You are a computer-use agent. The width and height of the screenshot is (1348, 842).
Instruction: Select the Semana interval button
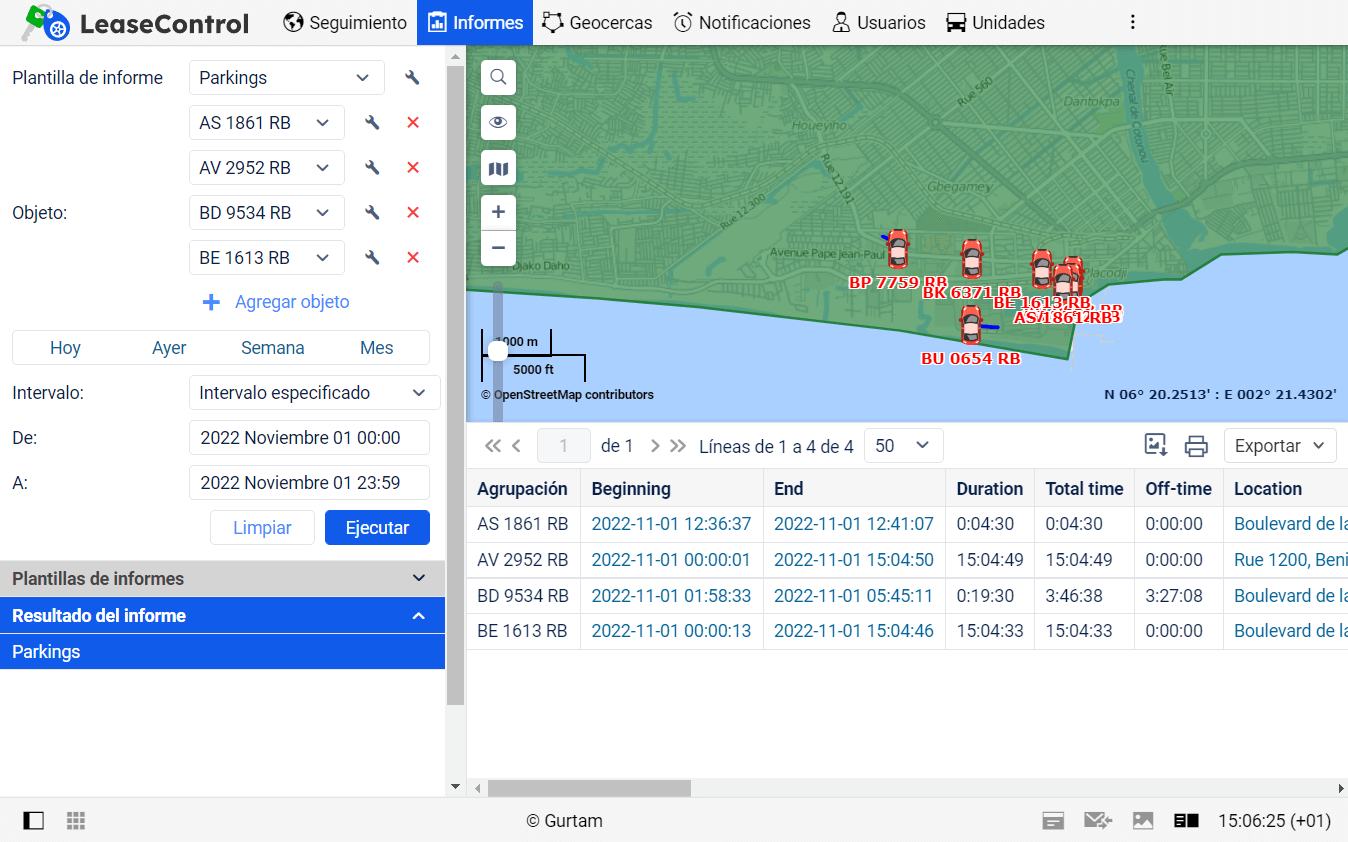[273, 348]
